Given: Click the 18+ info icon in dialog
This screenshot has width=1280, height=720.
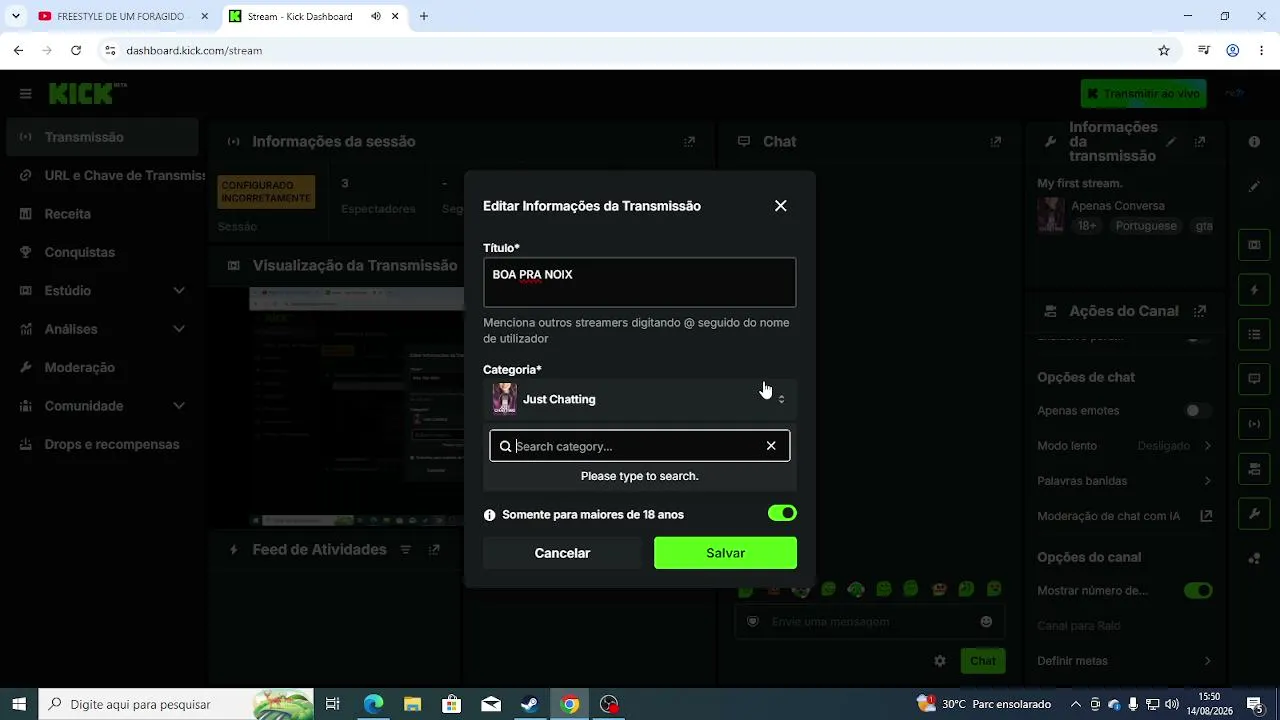Looking at the screenshot, I should pyautogui.click(x=489, y=515).
